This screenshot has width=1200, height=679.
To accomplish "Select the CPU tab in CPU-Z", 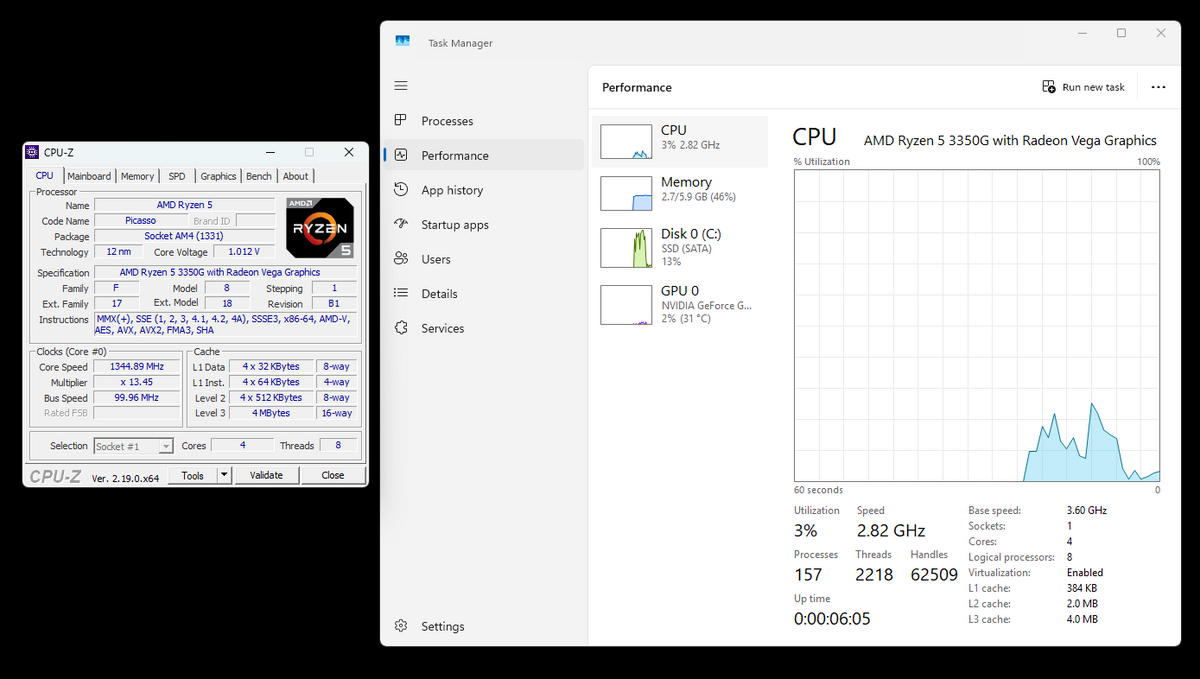I will click(45, 175).
